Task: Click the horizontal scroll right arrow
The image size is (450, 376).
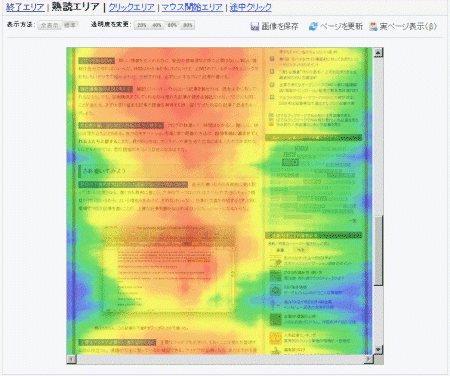Action: click(x=368, y=359)
